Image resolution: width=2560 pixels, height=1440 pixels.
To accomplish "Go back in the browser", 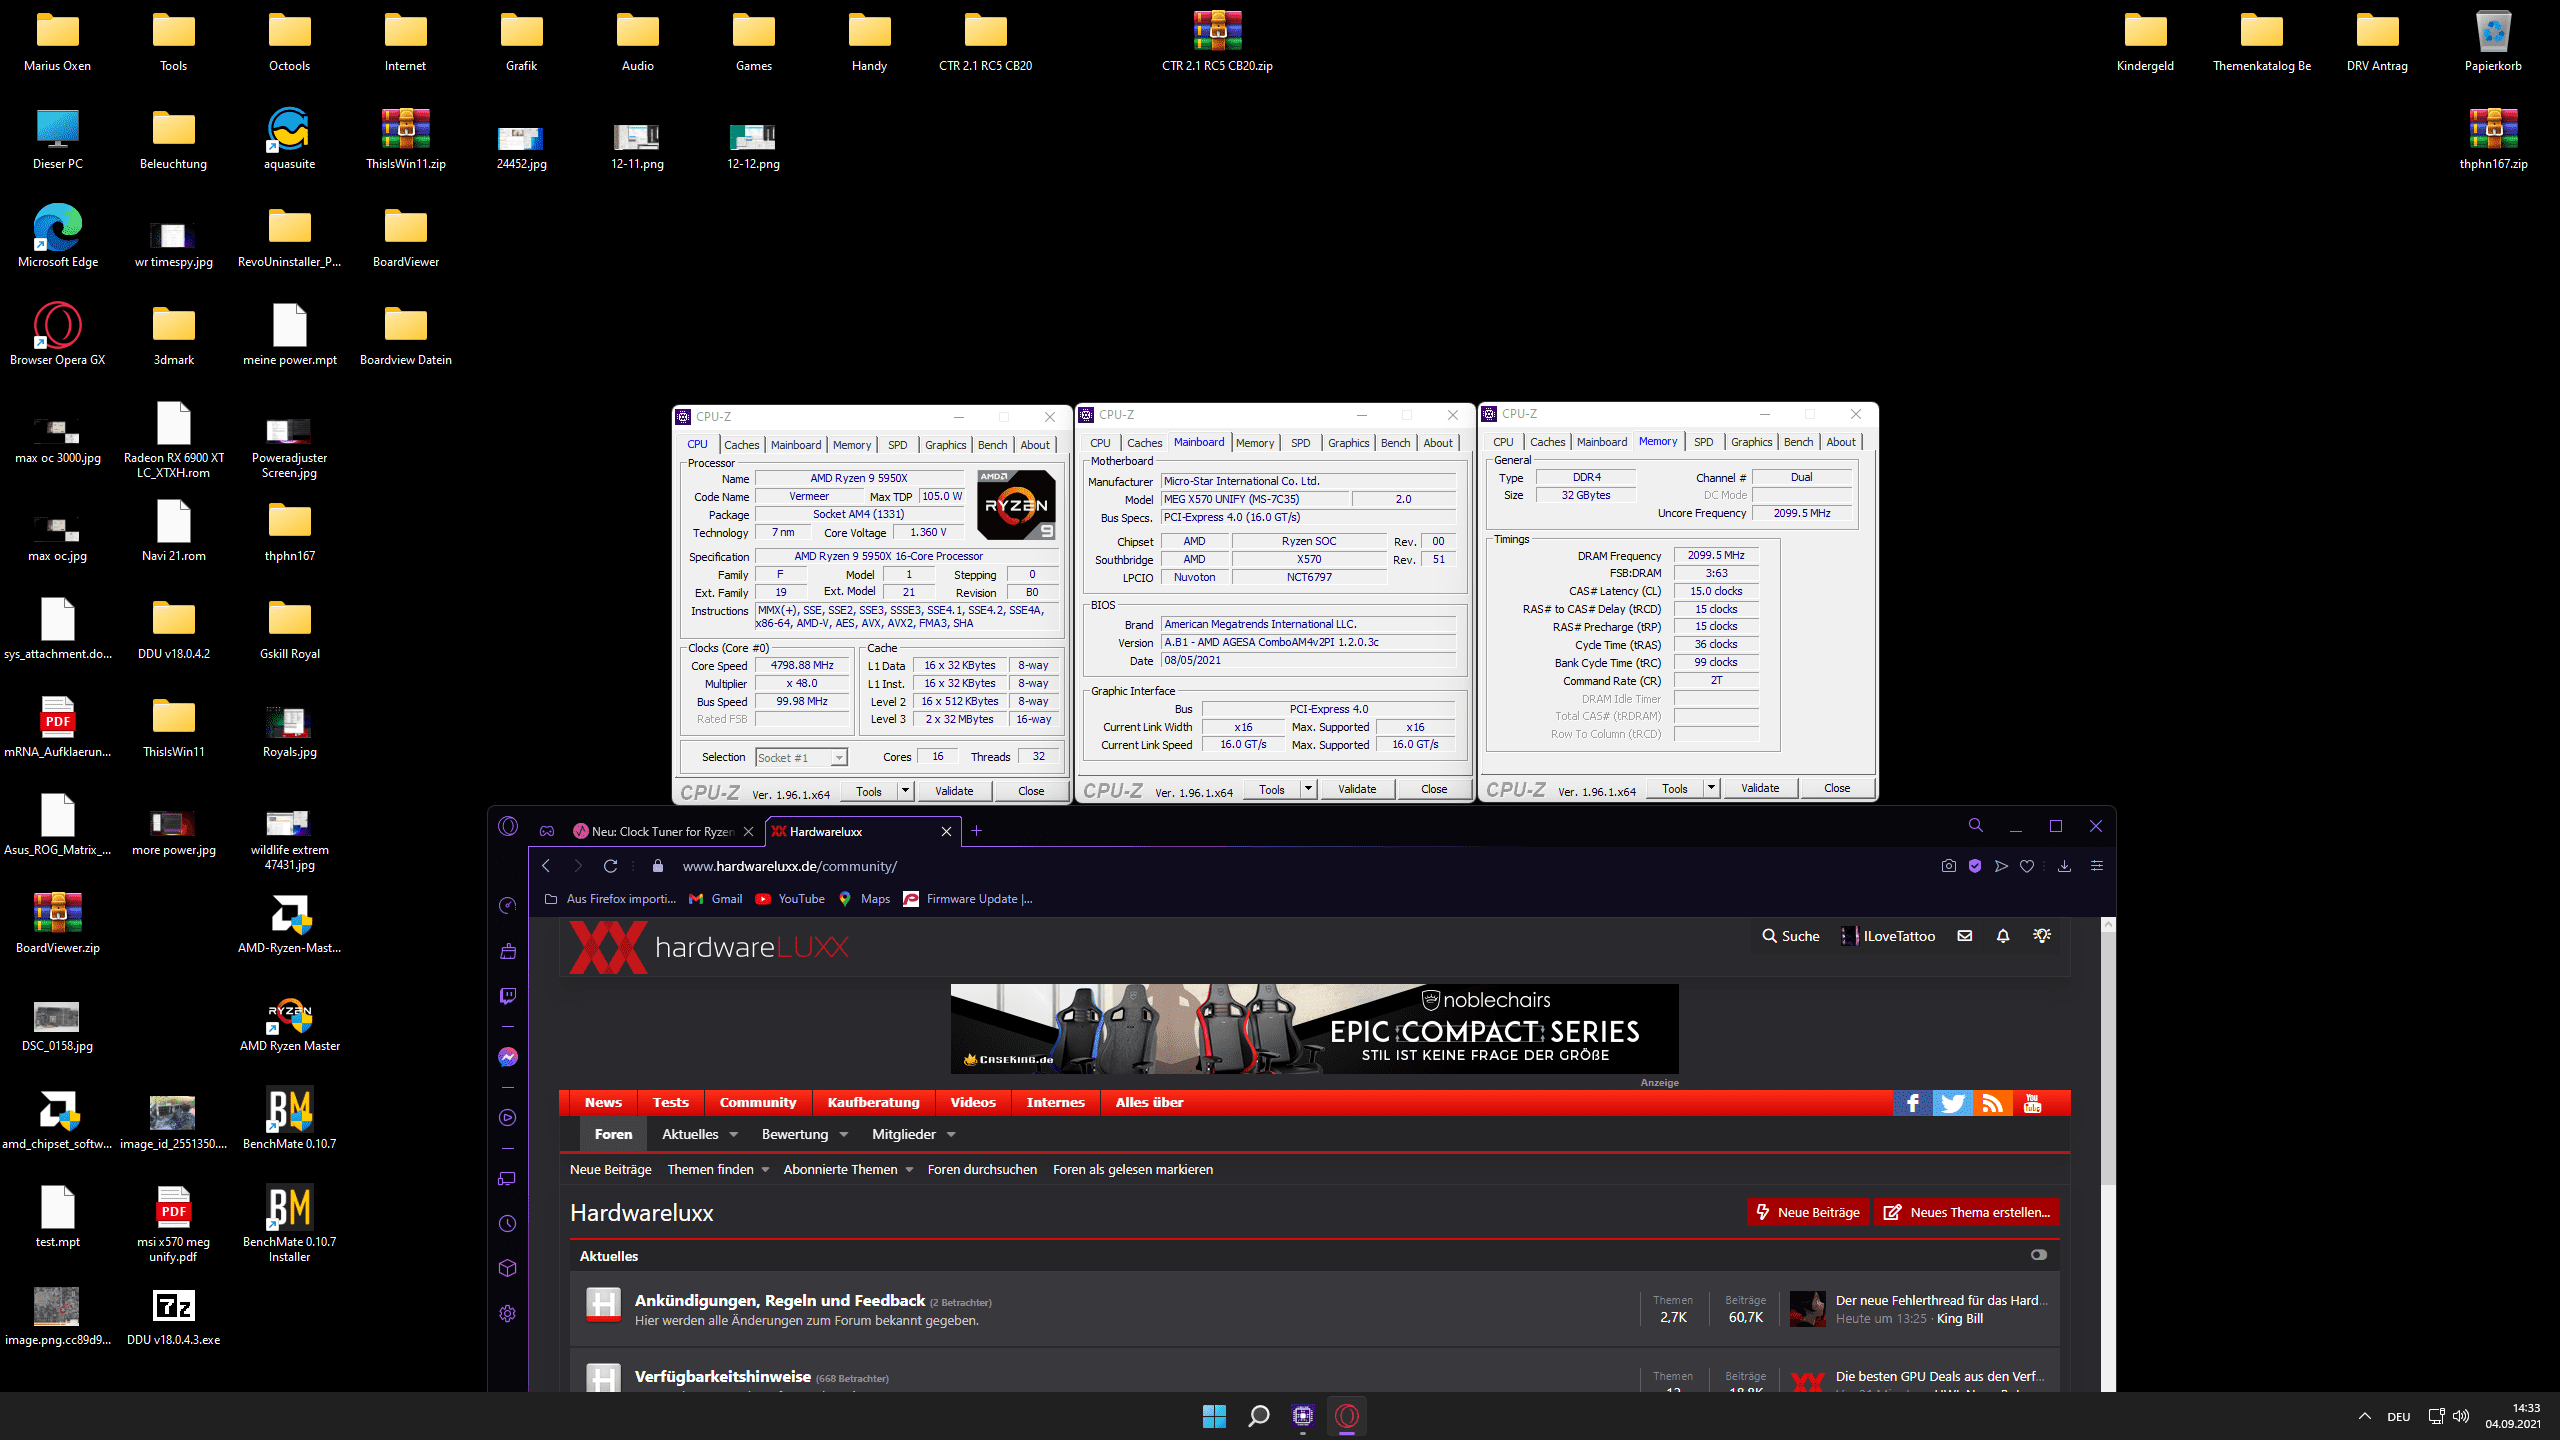I will tap(546, 866).
